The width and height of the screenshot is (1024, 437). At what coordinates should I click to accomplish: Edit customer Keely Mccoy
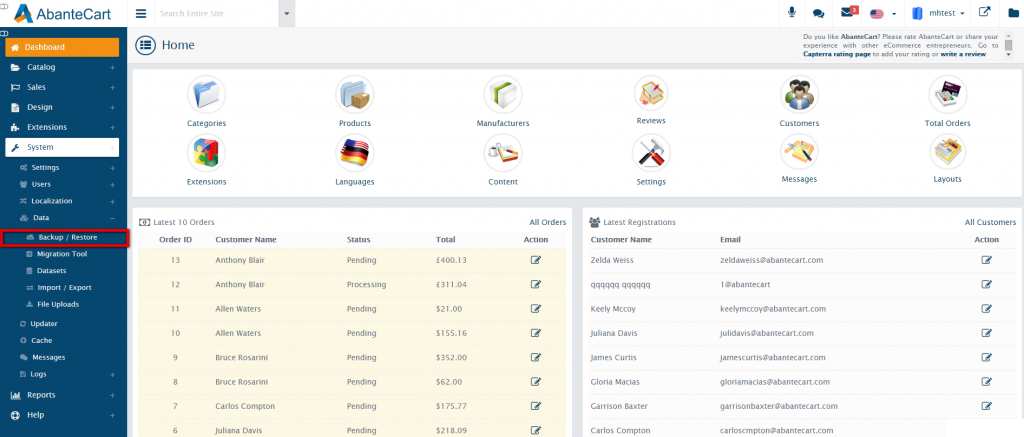986,309
